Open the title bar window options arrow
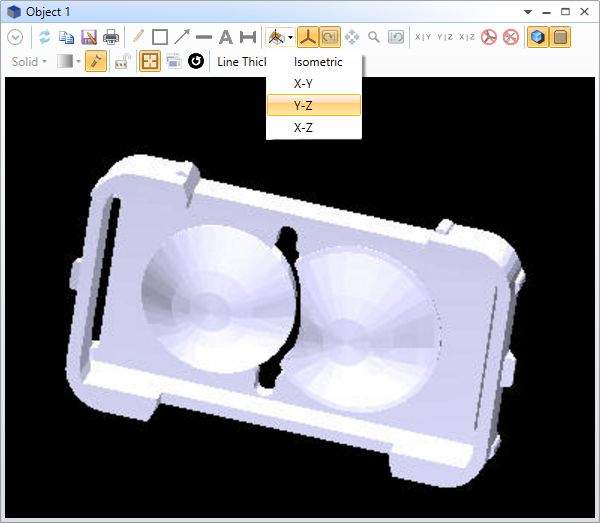Screen dimensions: 600x523 528,12
